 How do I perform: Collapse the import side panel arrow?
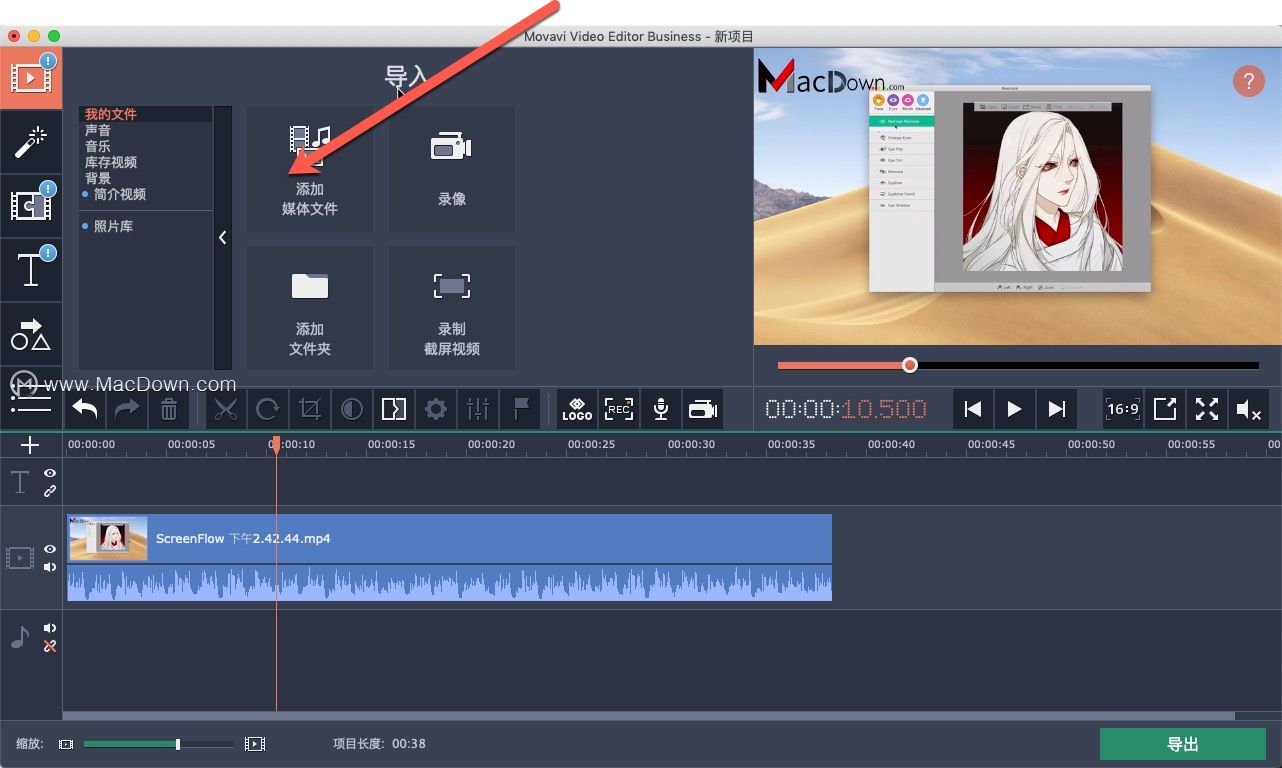coord(223,238)
